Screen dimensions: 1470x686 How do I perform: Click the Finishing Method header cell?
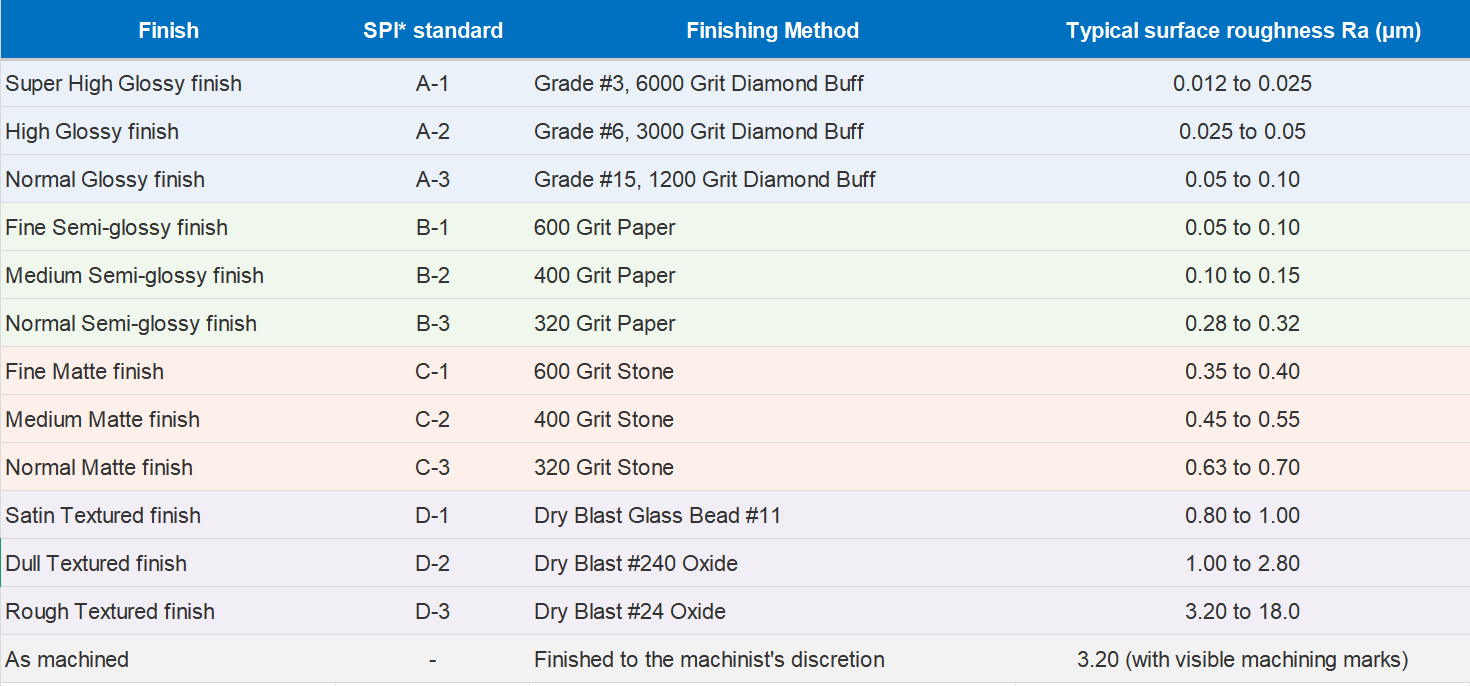(x=772, y=30)
